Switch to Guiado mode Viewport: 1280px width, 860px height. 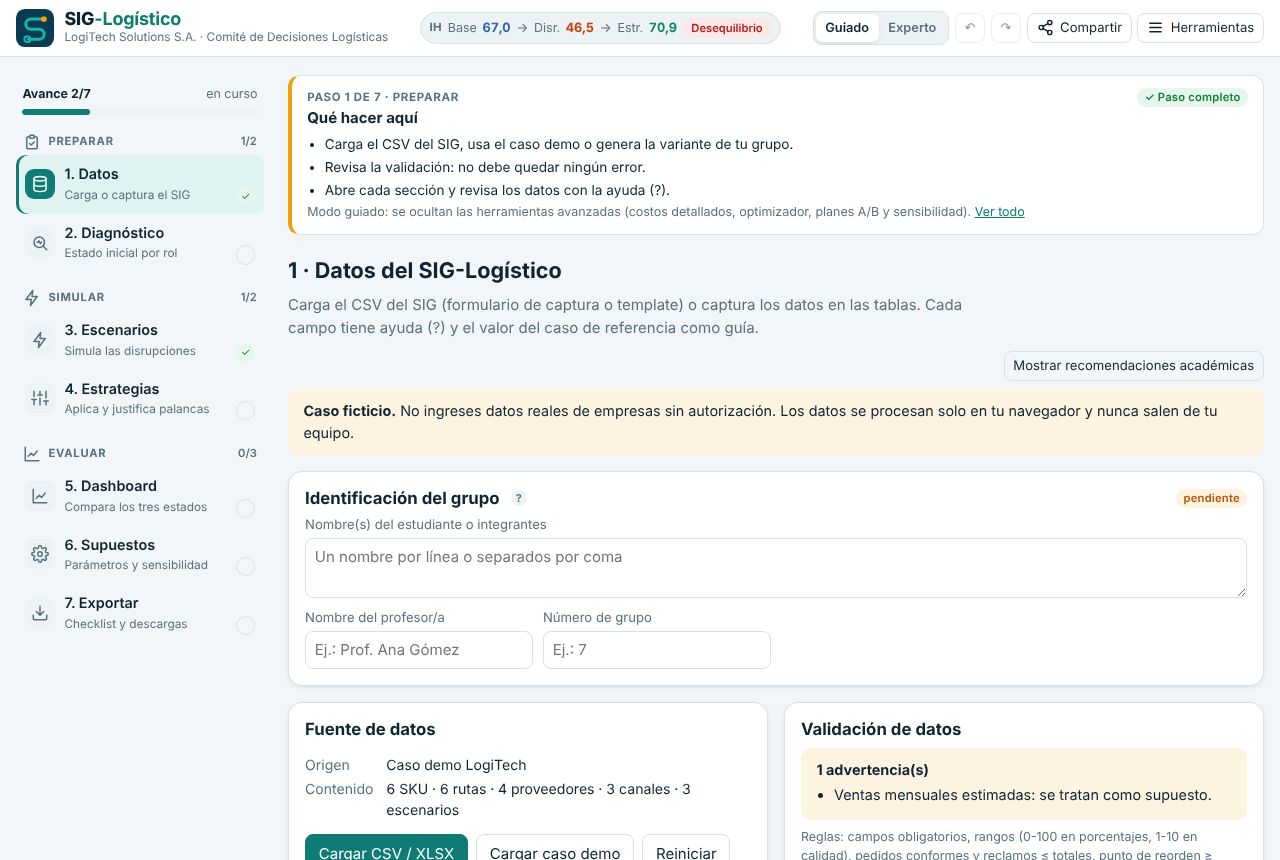click(847, 28)
